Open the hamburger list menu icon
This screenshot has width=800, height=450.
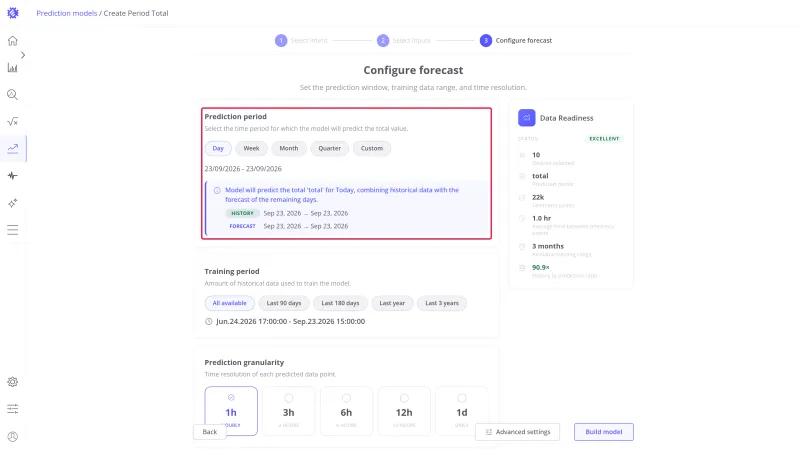[x=13, y=230]
